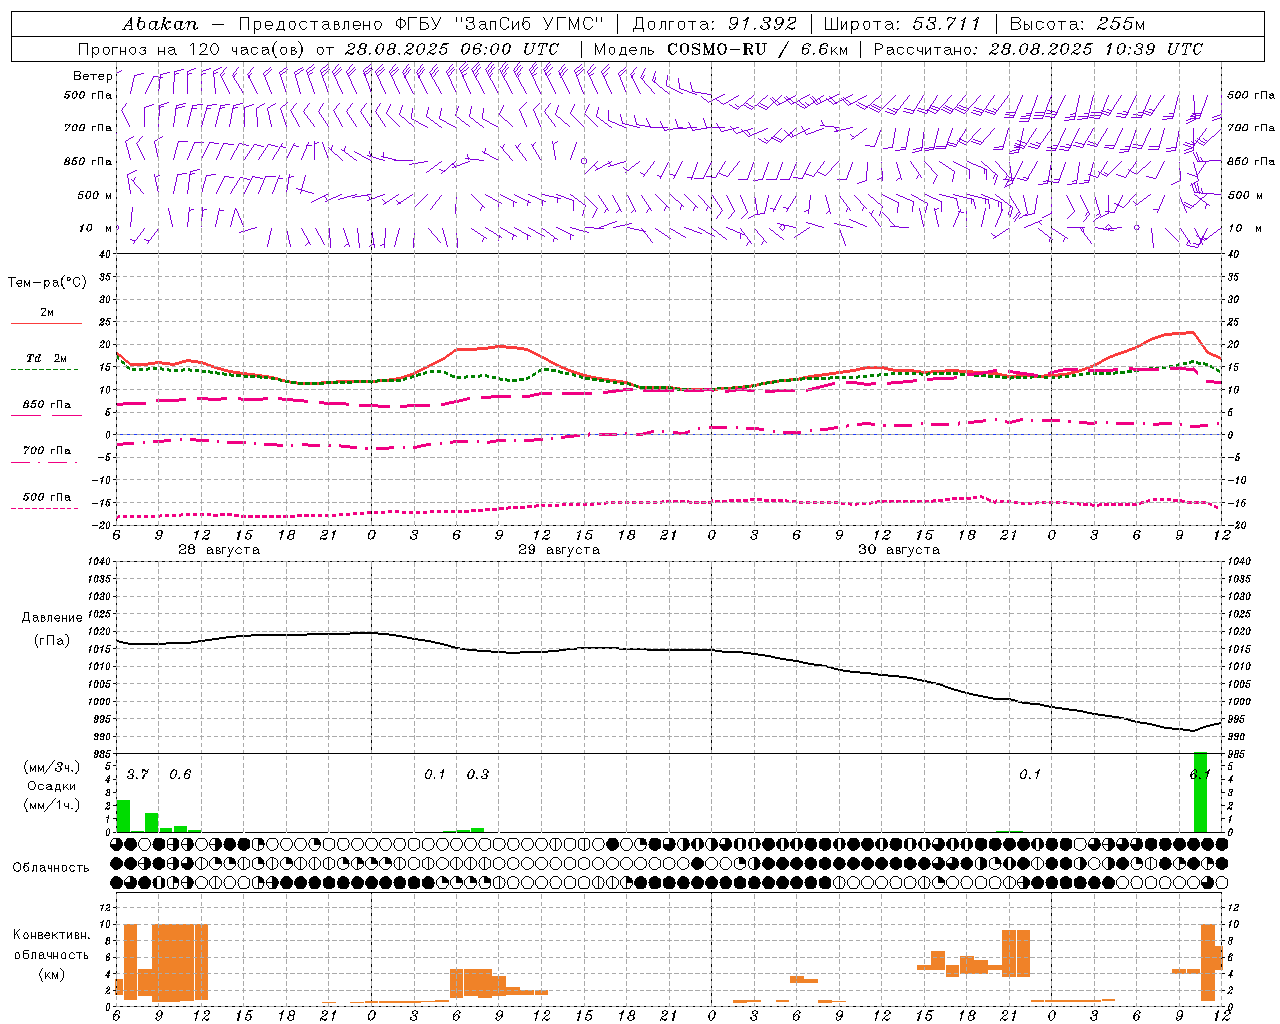Click the left "990" pressure axis value
The width and height of the screenshot is (1280, 1024).
click(x=101, y=737)
